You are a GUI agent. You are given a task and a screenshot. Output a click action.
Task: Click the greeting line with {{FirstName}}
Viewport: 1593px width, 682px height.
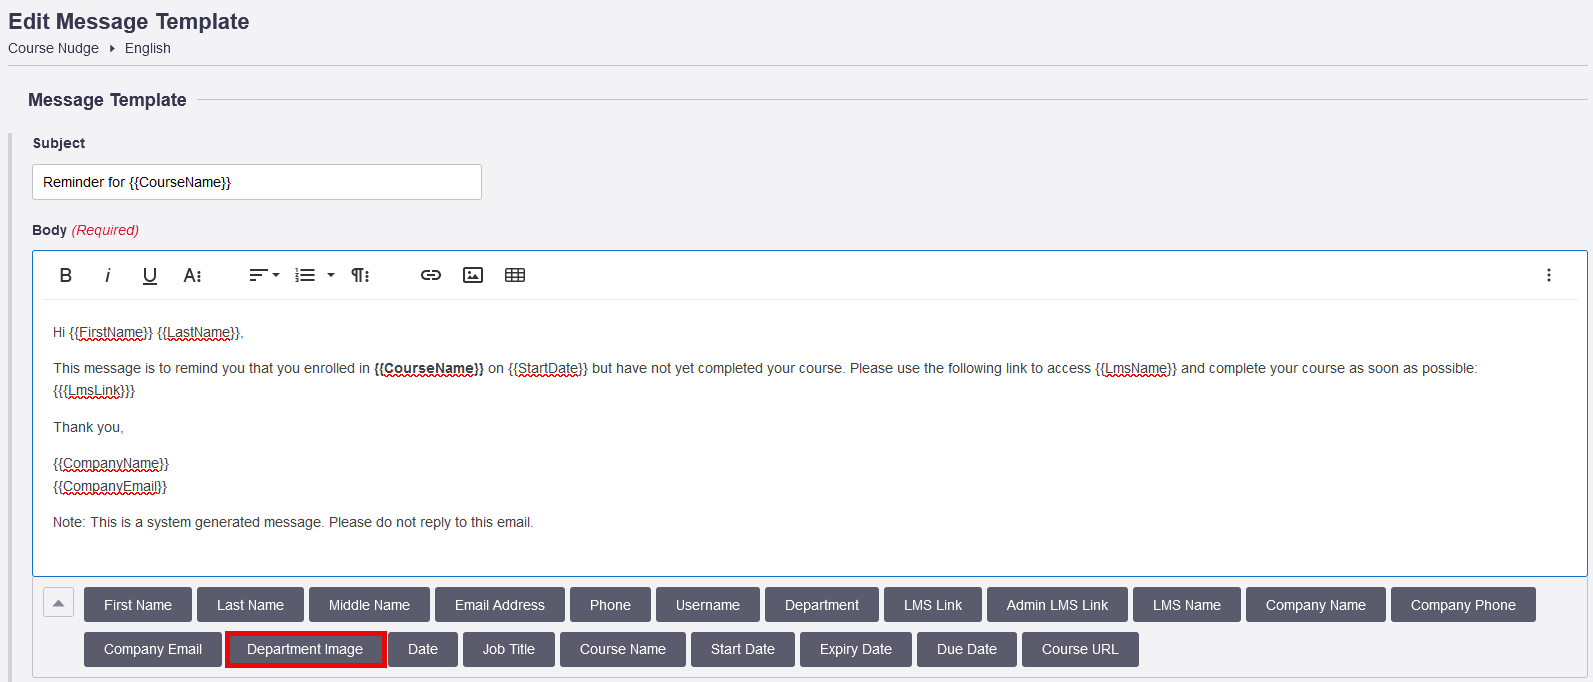click(148, 333)
